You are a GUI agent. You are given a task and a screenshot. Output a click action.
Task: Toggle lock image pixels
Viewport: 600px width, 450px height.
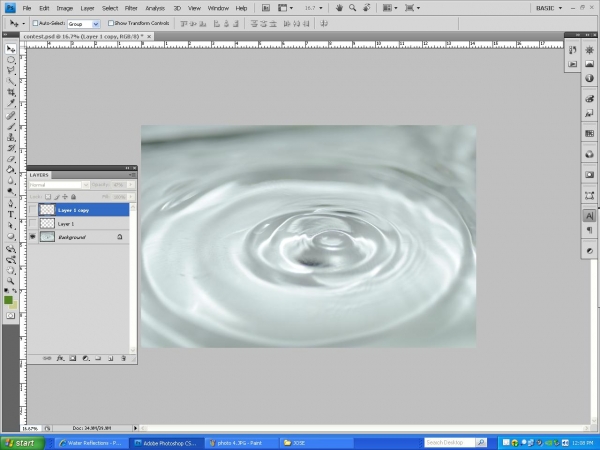coord(57,197)
